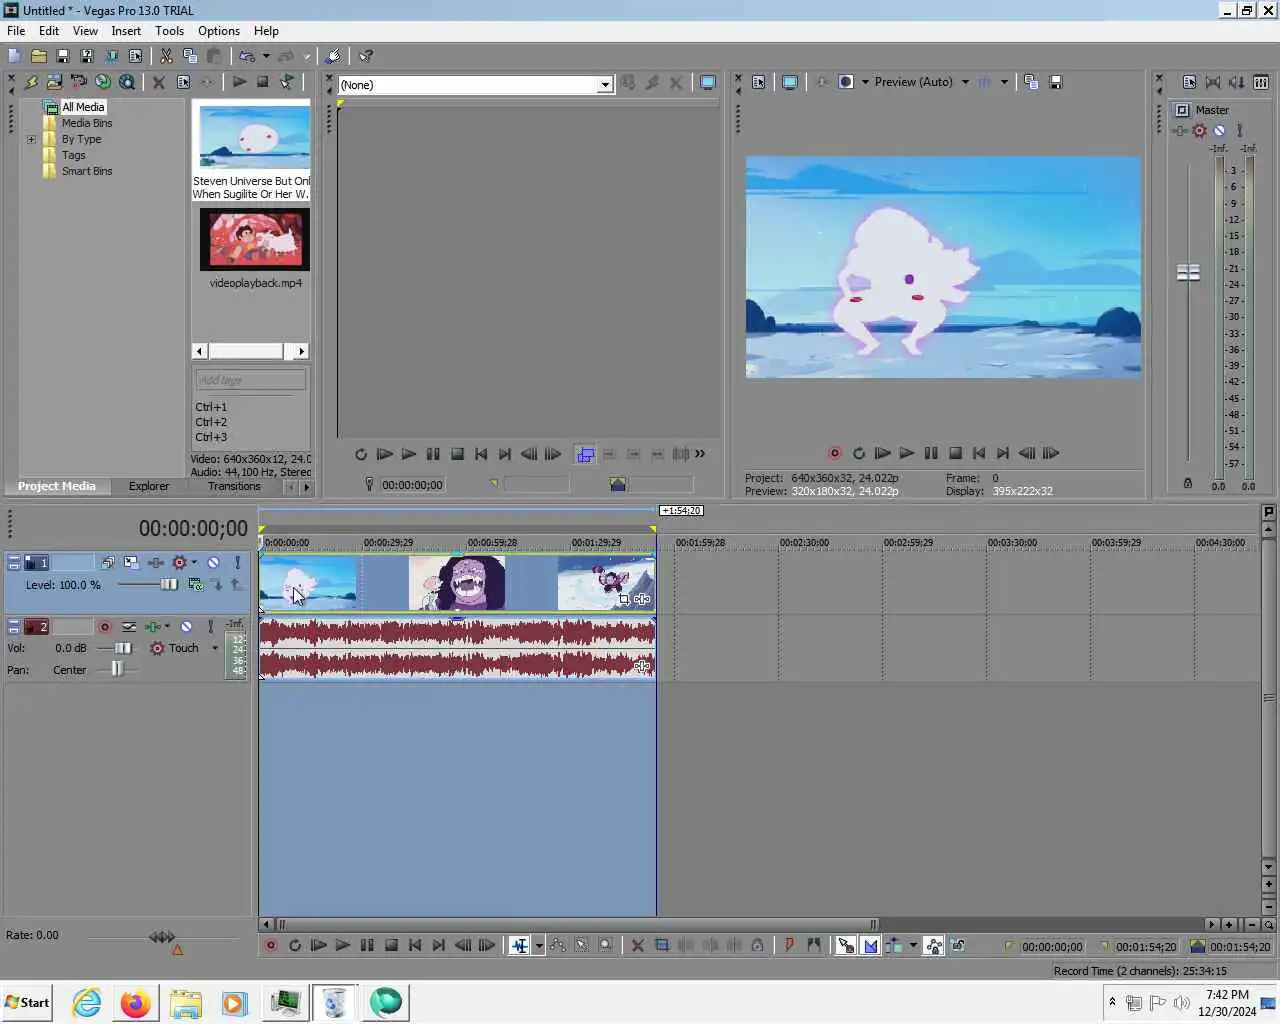Click Master bus FX gear icon

click(1199, 130)
